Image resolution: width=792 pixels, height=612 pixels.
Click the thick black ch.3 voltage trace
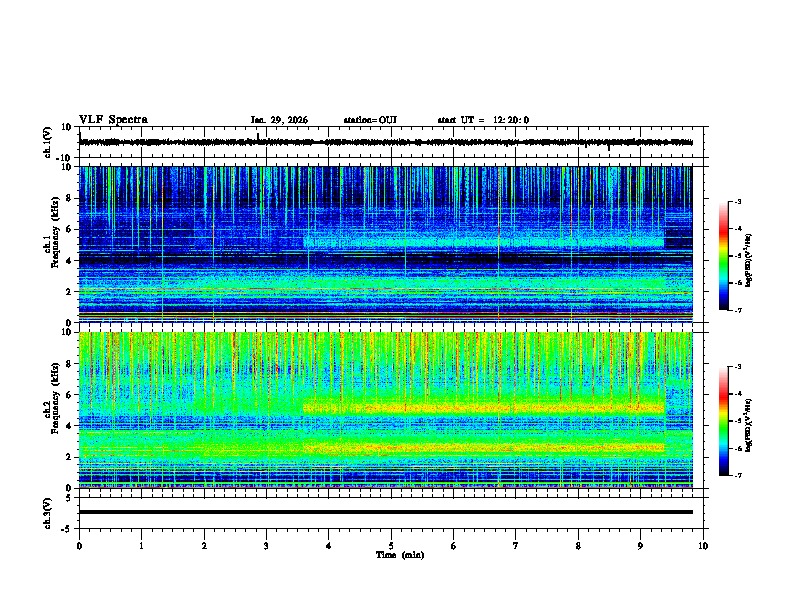(x=385, y=512)
